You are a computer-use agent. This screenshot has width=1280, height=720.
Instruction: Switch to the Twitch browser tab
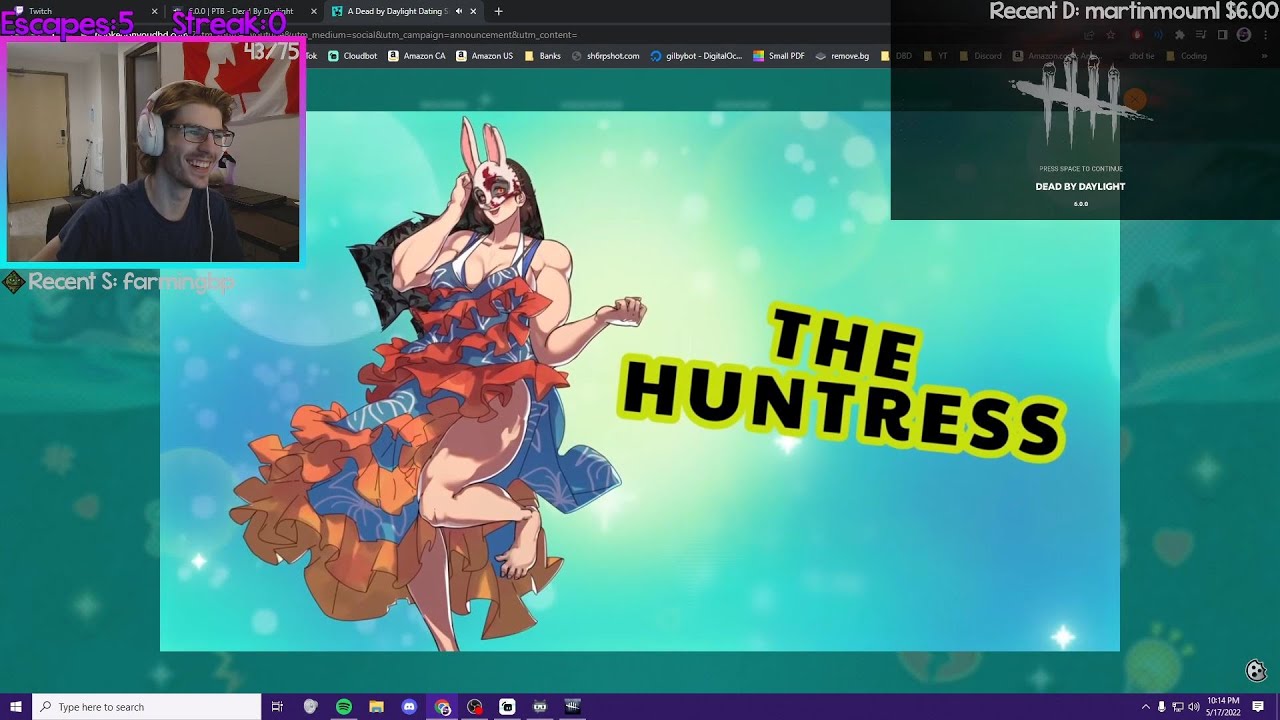point(85,11)
